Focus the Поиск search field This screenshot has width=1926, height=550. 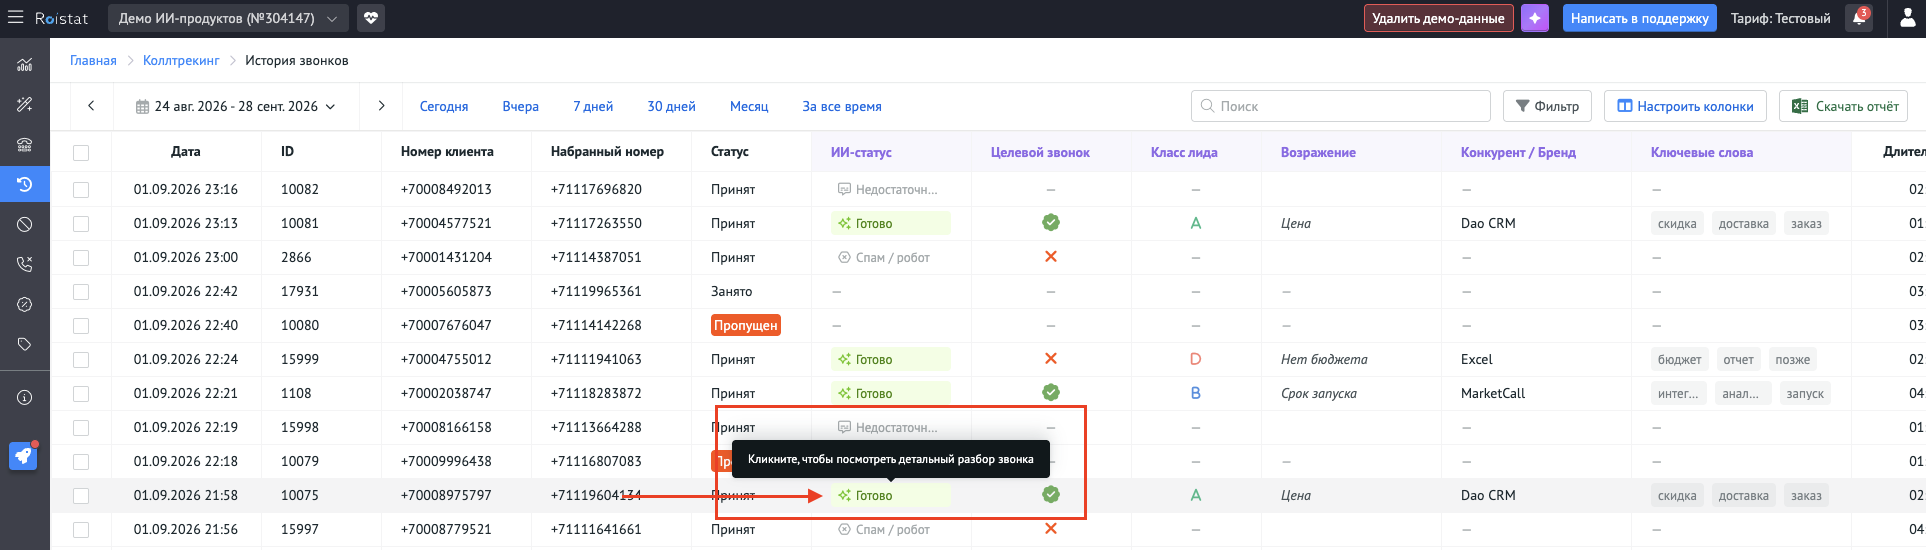[1340, 106]
